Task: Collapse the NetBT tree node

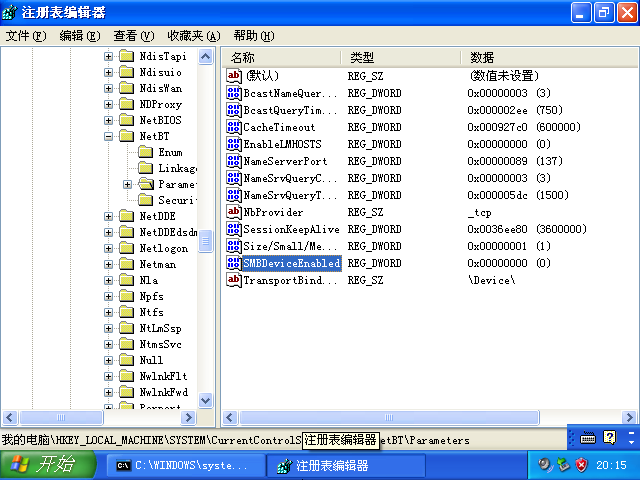Action: click(108, 136)
